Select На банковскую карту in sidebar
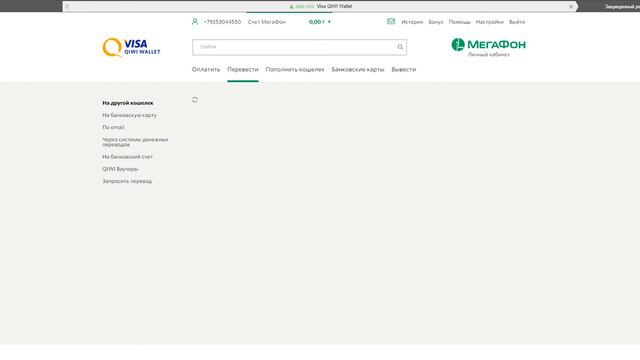Viewport: 640px width, 360px height. [x=129, y=115]
